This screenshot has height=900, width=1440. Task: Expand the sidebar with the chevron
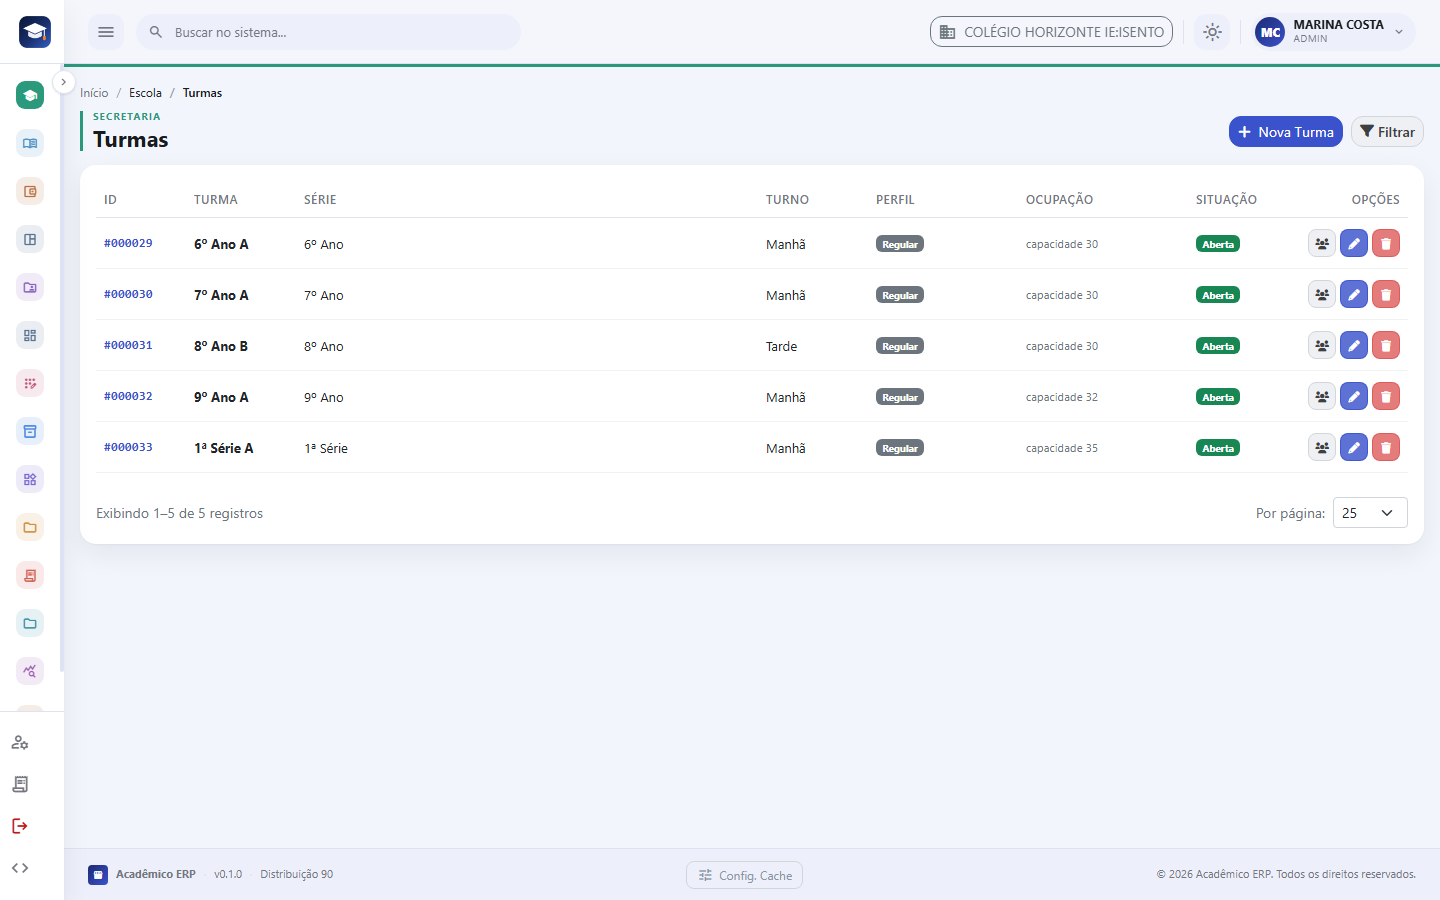click(x=63, y=82)
